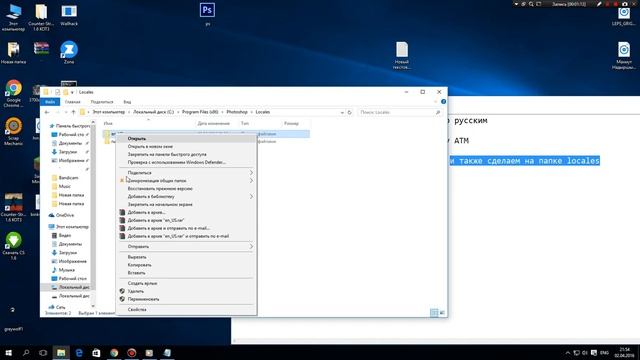Open the 'Файл' ribbon tab

(50, 102)
